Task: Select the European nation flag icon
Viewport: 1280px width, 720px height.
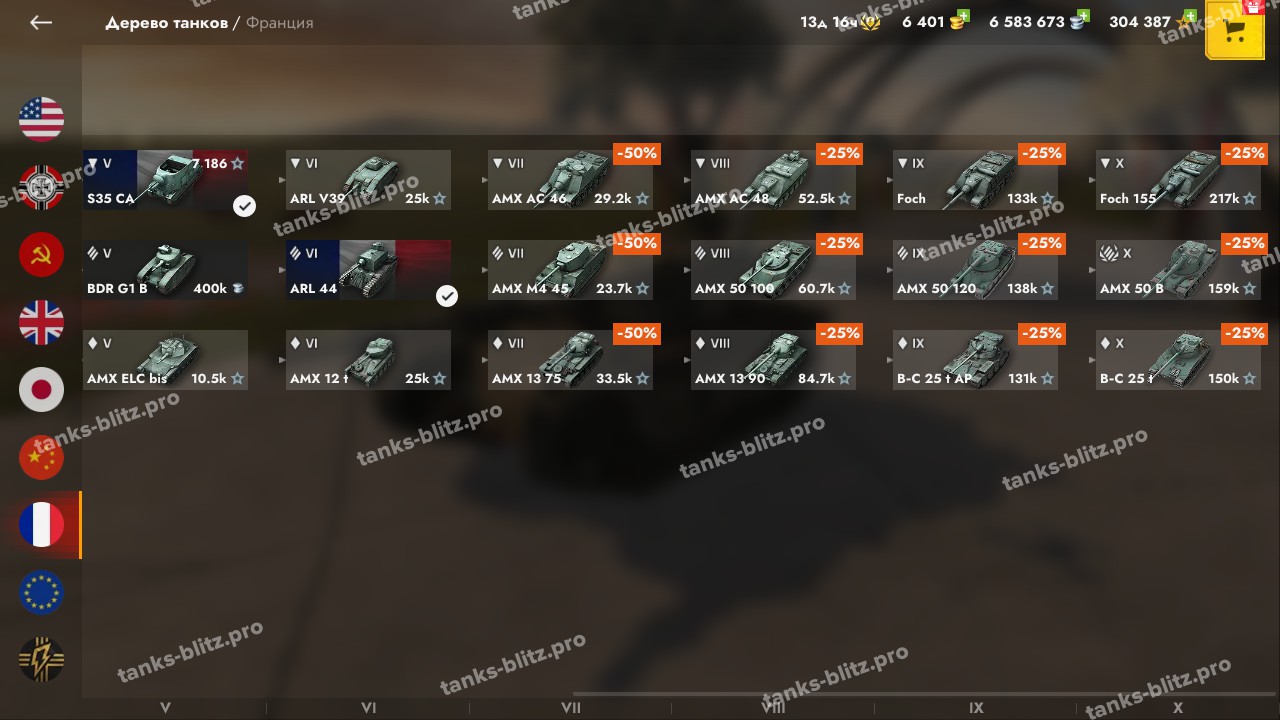Action: 41,593
